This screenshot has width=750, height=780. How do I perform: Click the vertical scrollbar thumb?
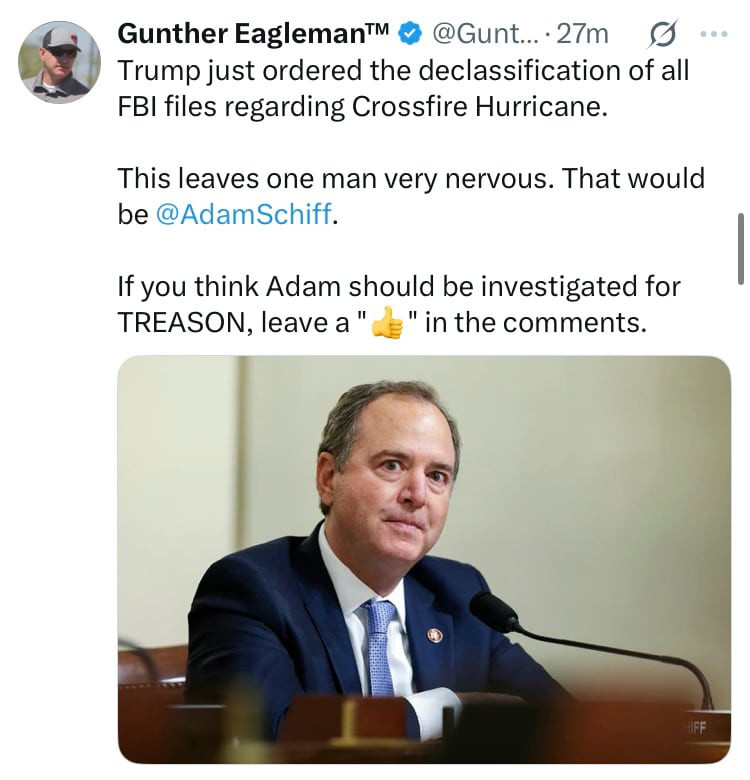tap(740, 248)
